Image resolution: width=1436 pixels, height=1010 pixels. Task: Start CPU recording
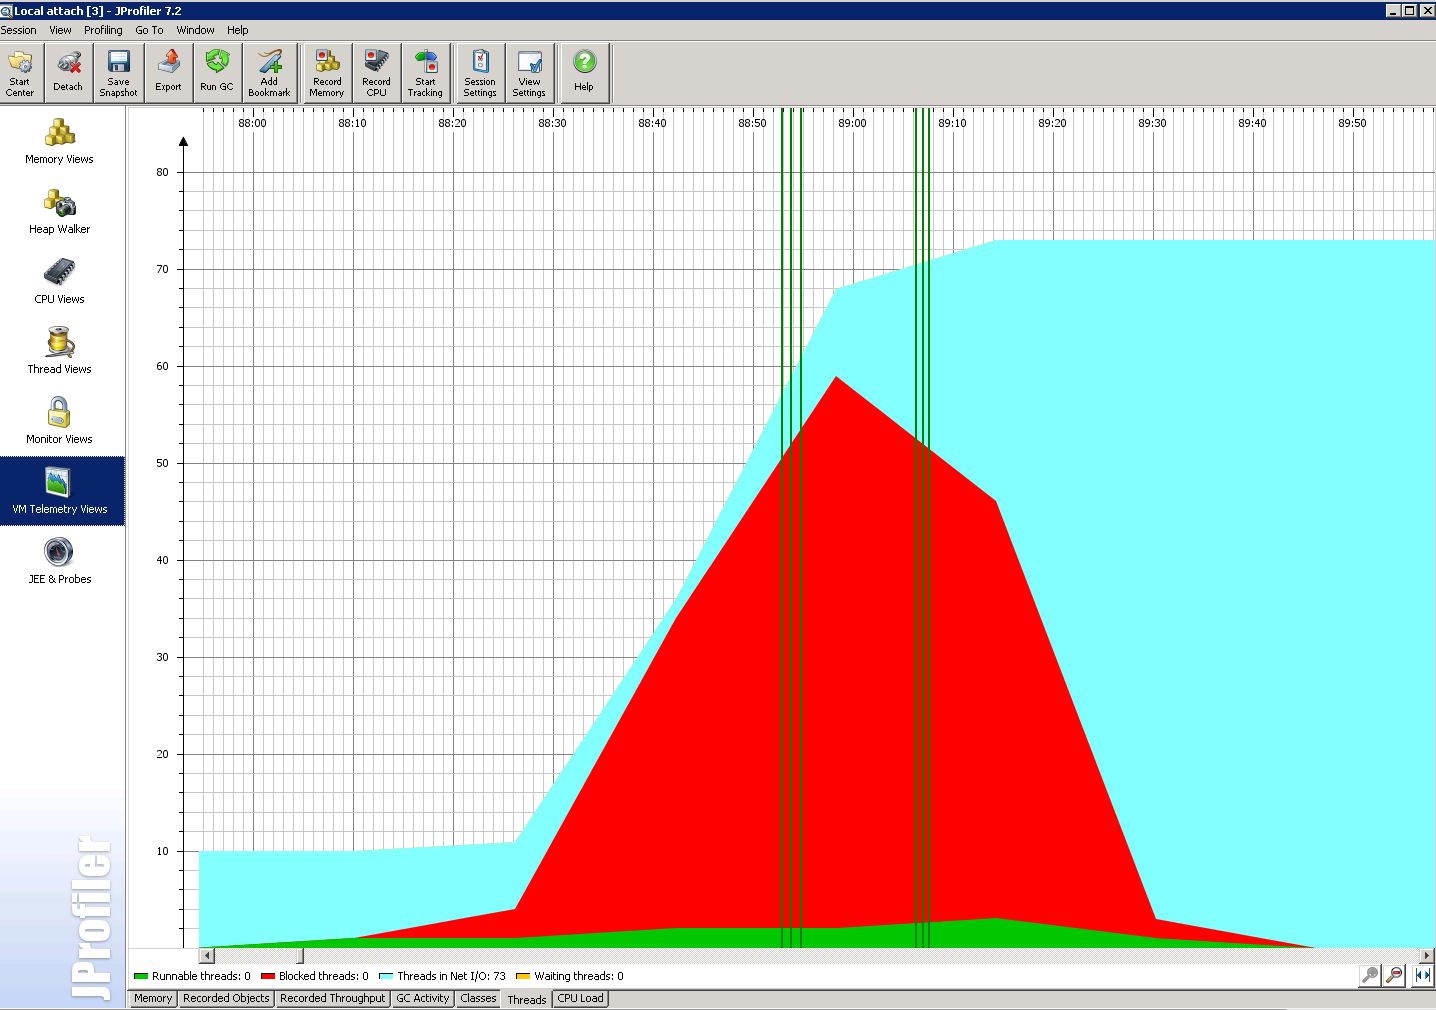[376, 73]
